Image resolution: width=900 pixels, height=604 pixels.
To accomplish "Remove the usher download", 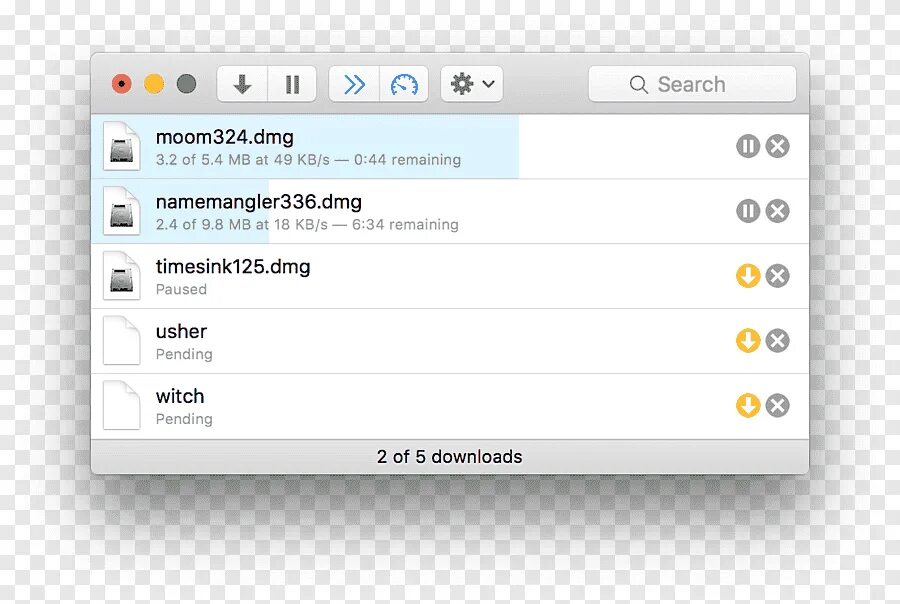I will pyautogui.click(x=778, y=341).
